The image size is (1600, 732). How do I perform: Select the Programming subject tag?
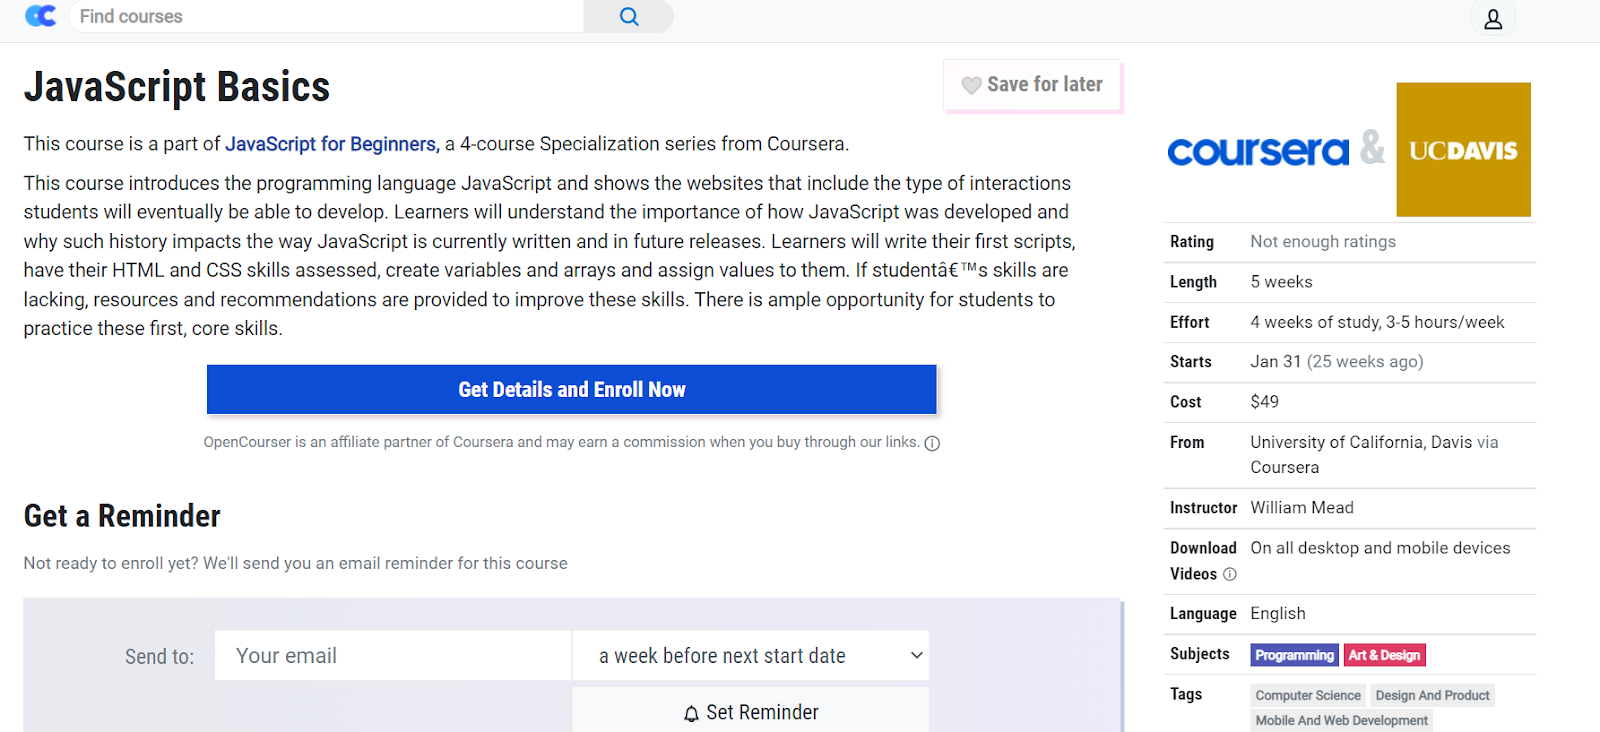point(1294,655)
